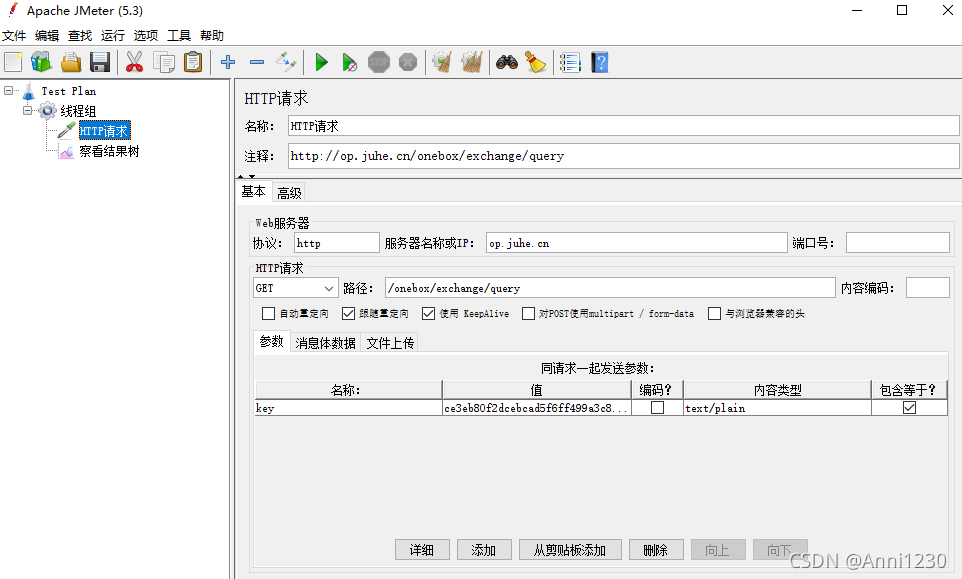Open the 选项 menu

tap(146, 36)
